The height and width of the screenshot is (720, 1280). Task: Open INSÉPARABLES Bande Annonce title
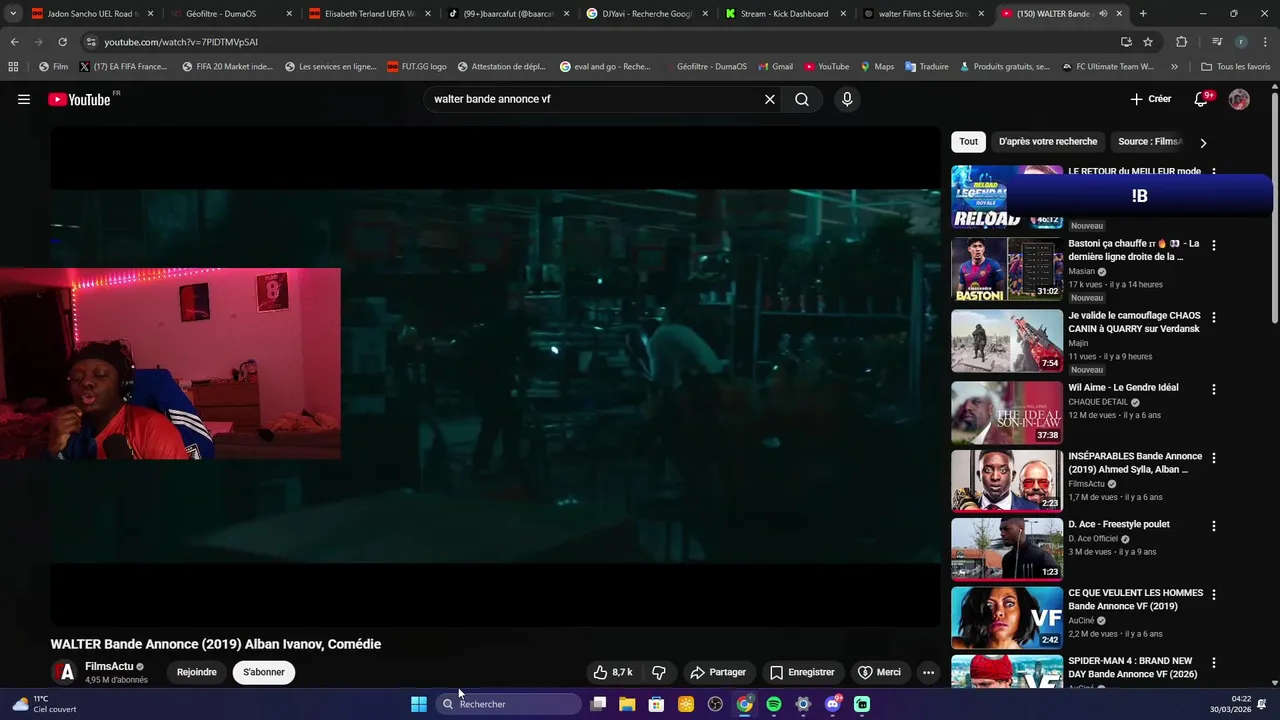point(1135,462)
